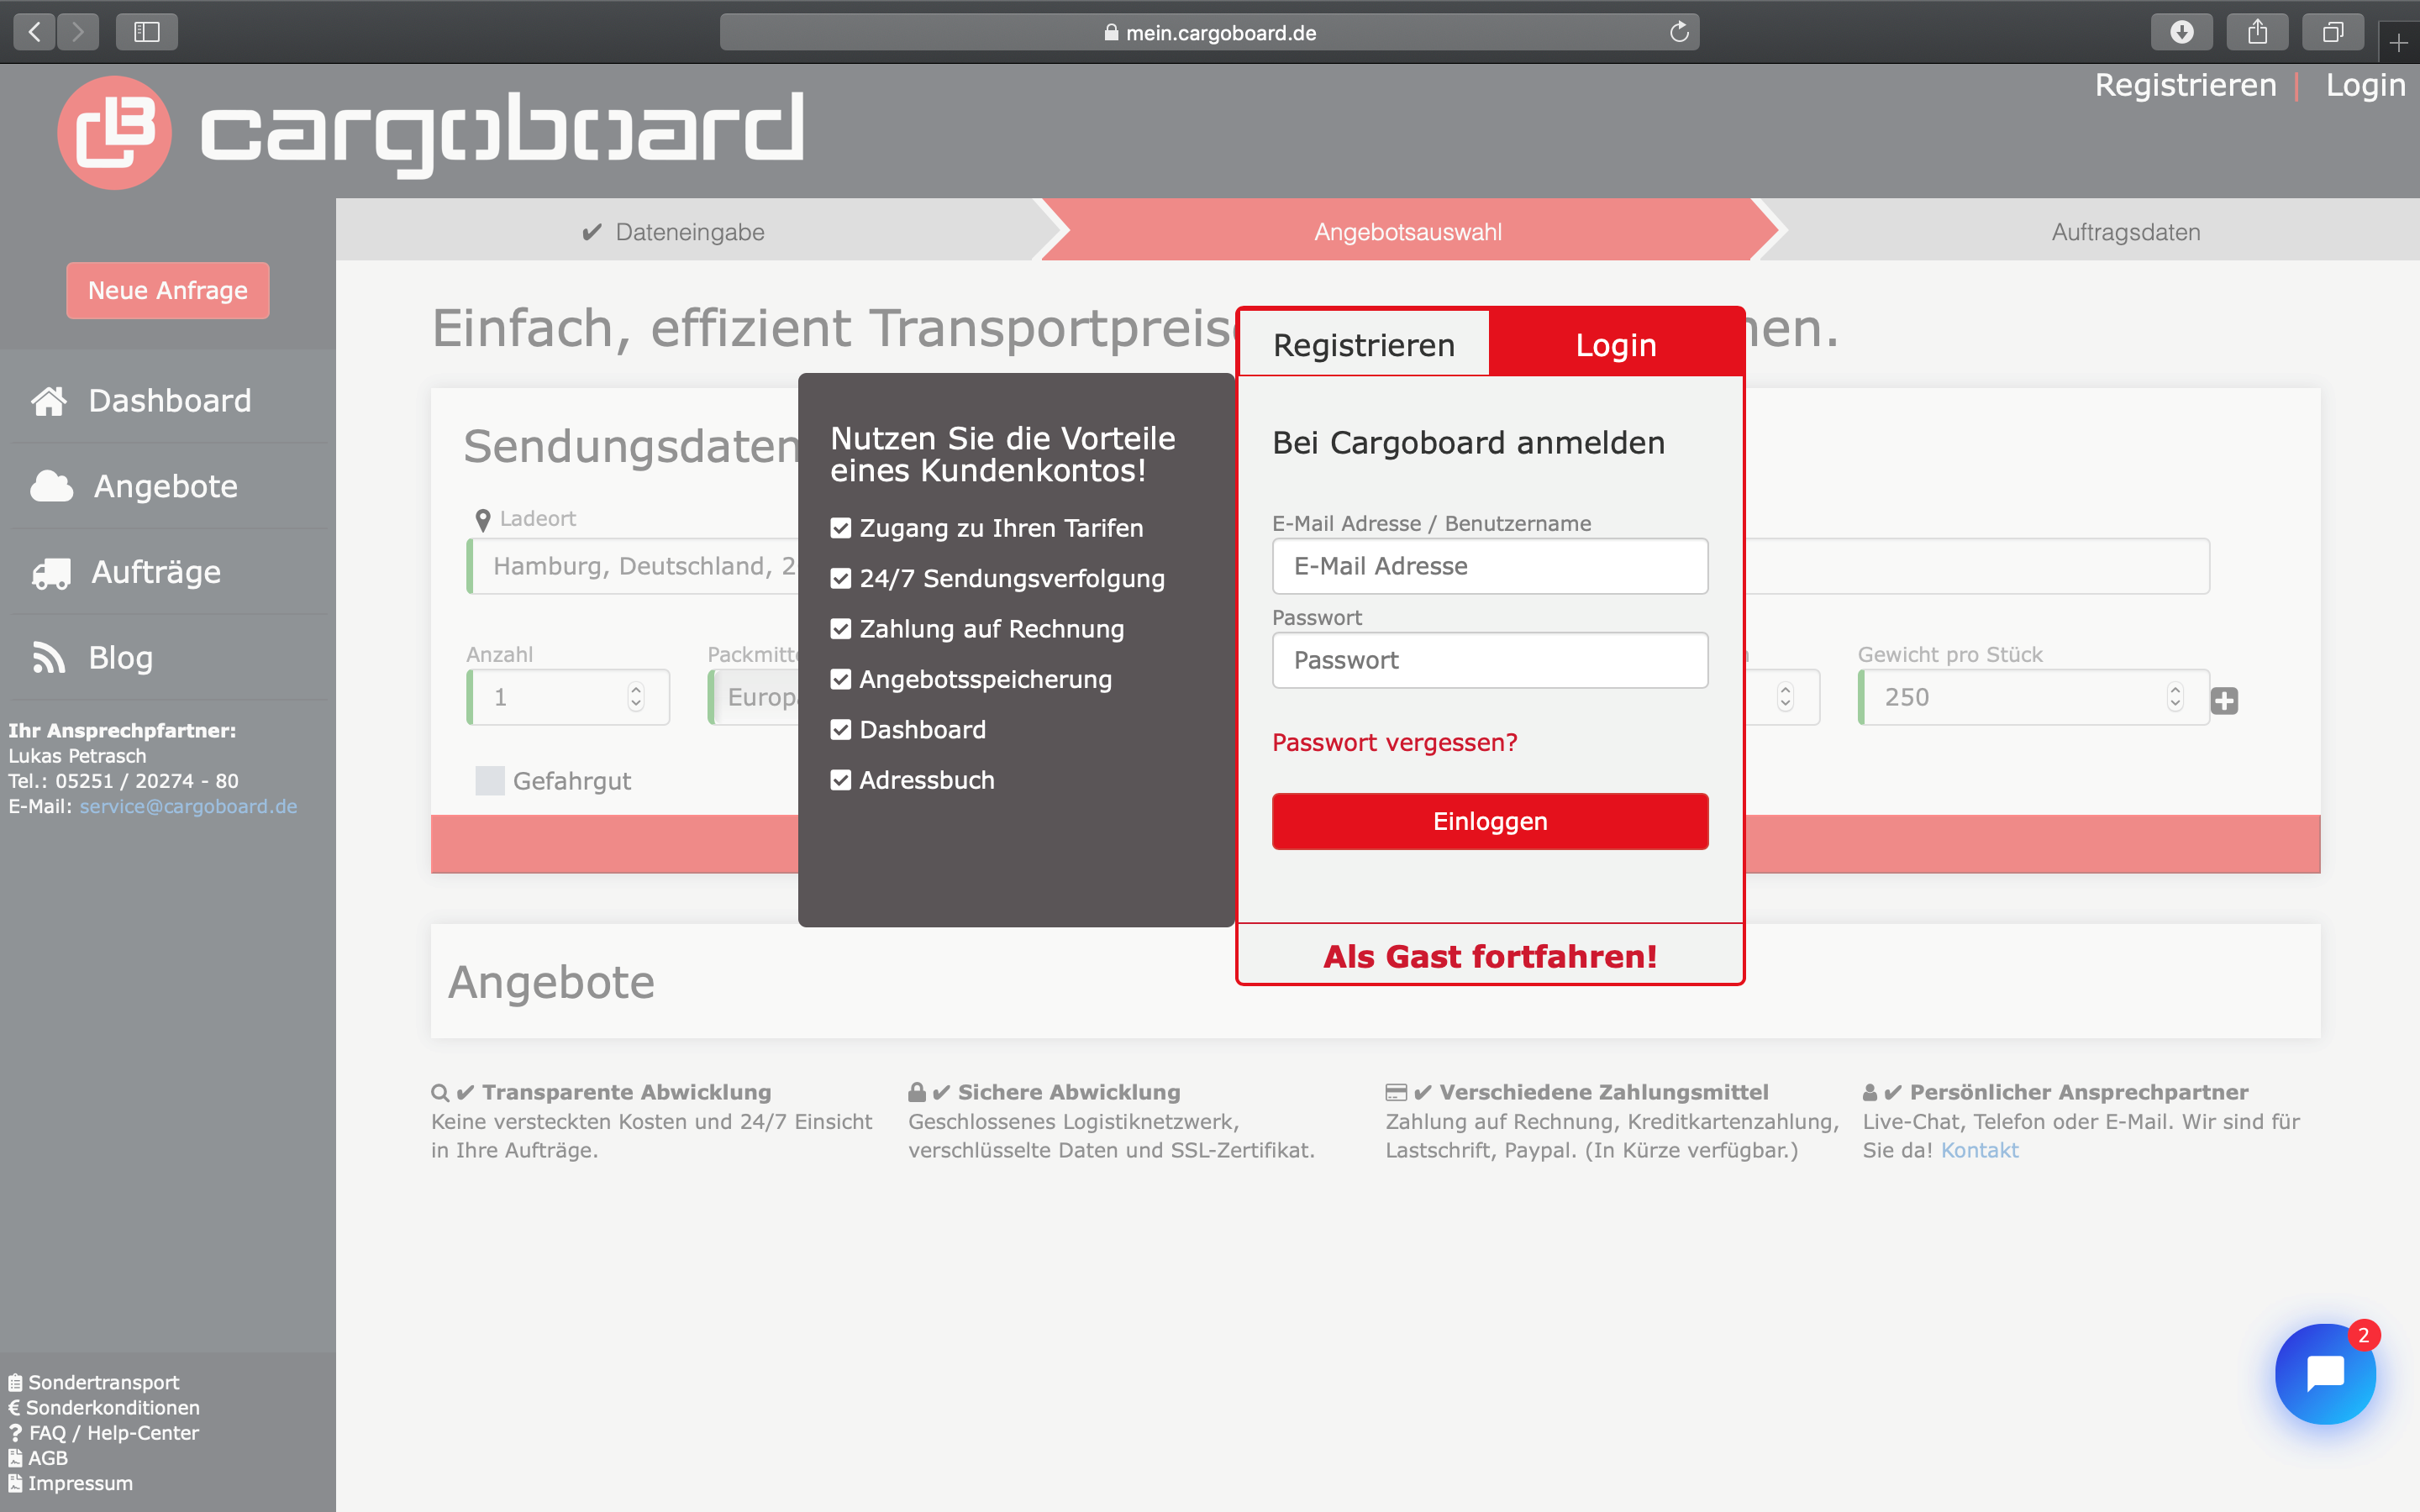Click 'Passwort vergessen?' link
The width and height of the screenshot is (2420, 1512).
[1394, 742]
